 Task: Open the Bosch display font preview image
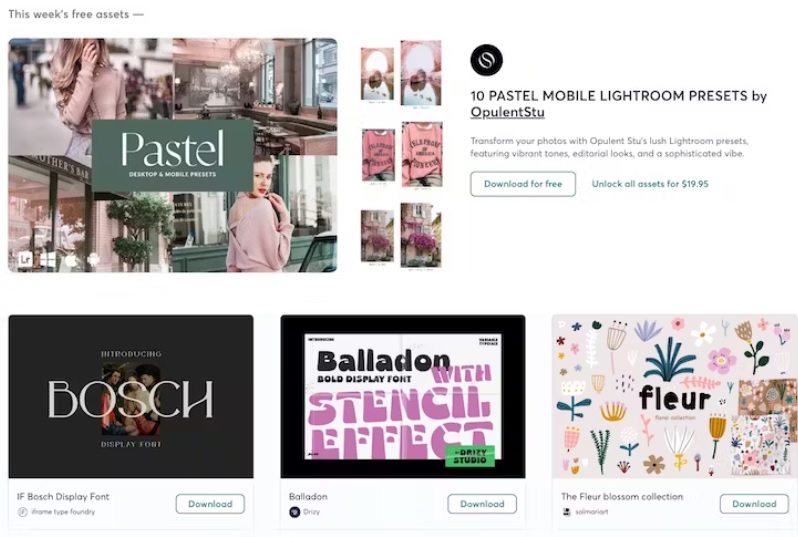point(131,397)
